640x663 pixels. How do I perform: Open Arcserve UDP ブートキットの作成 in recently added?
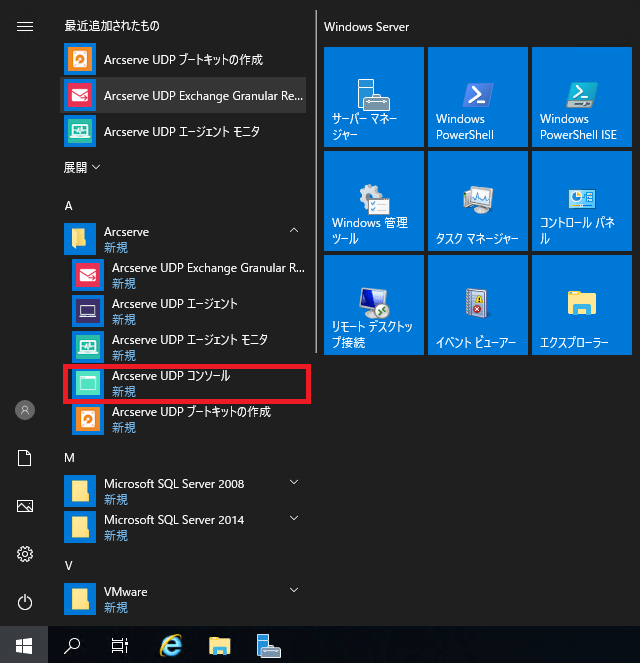point(183,59)
